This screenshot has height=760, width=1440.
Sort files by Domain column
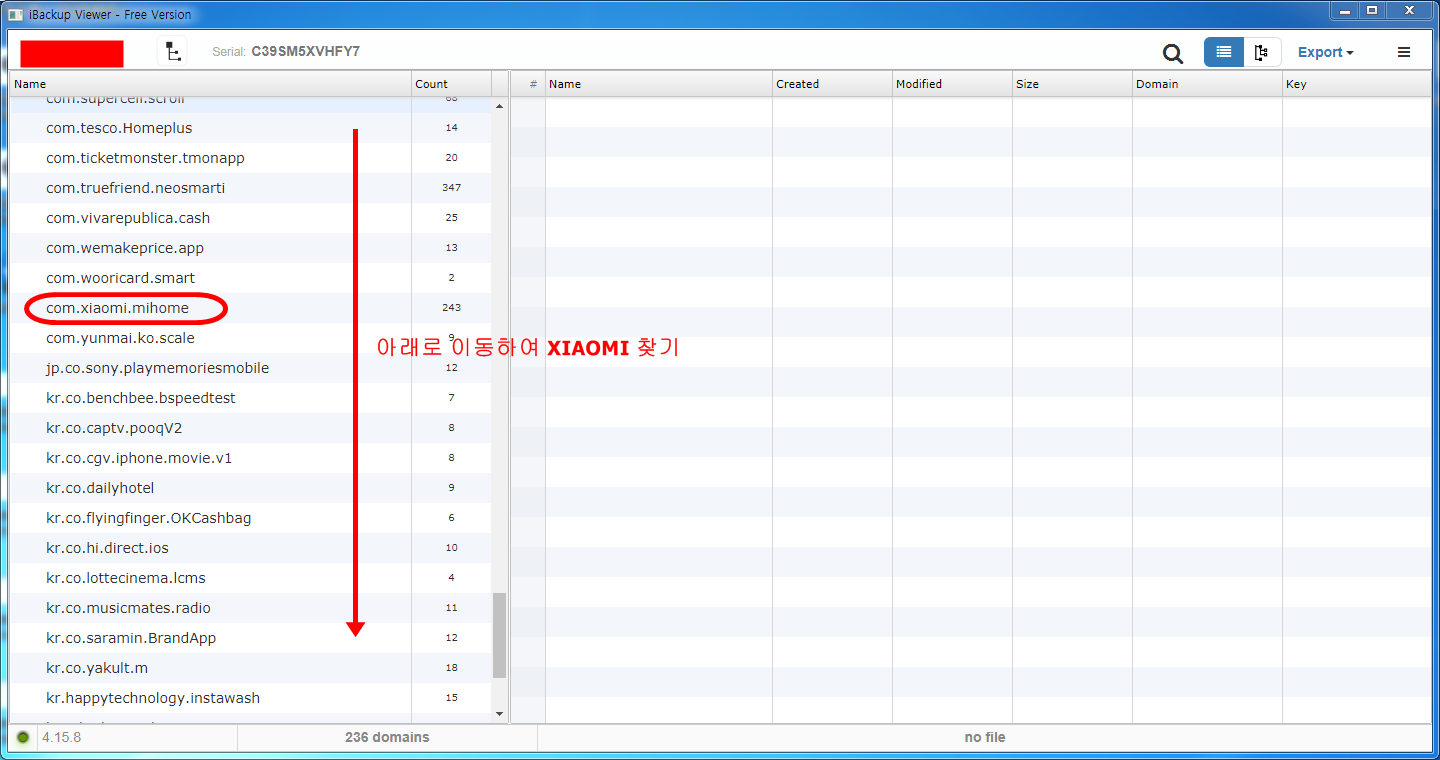tap(1207, 84)
